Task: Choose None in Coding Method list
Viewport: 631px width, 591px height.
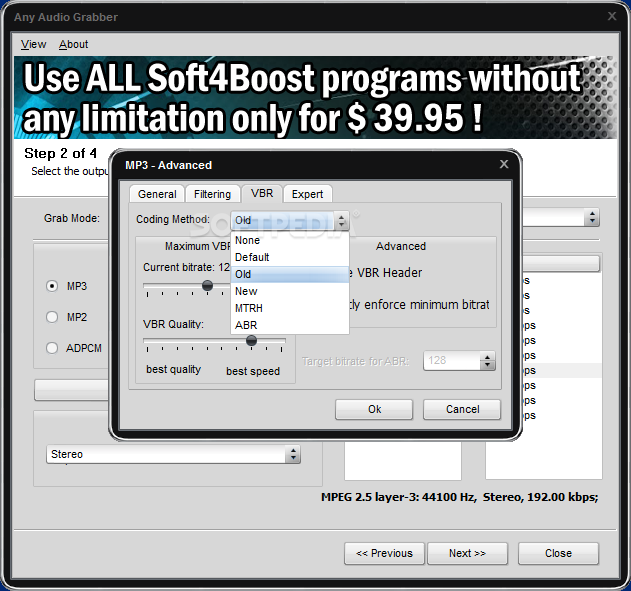Action: (290, 240)
